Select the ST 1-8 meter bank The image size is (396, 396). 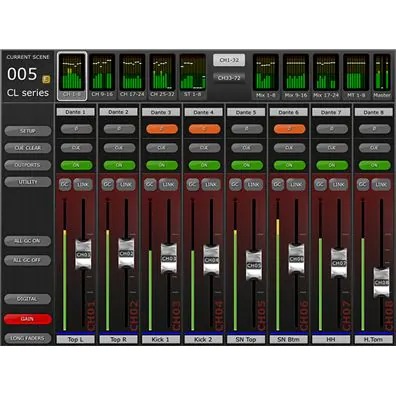click(x=193, y=76)
